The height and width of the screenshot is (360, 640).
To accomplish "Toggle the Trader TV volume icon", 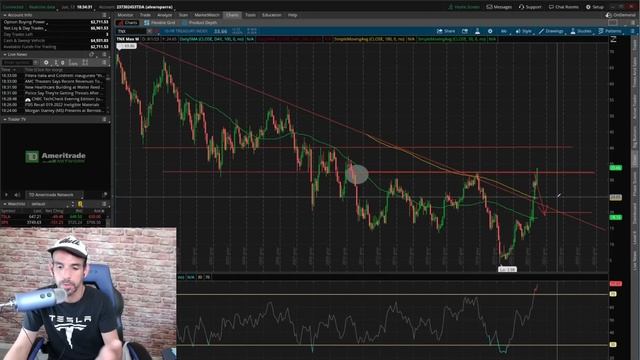I will pos(17,195).
